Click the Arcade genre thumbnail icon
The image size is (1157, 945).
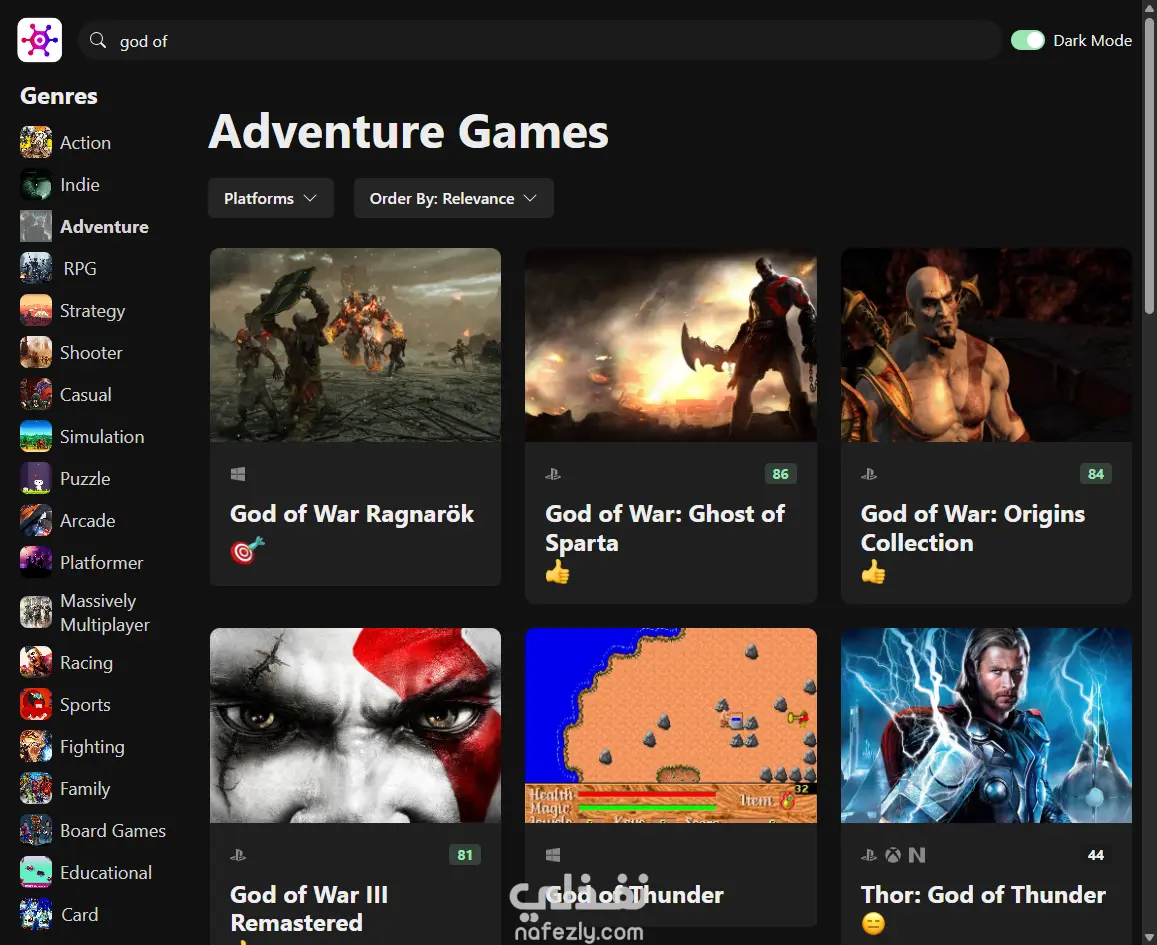coord(35,521)
